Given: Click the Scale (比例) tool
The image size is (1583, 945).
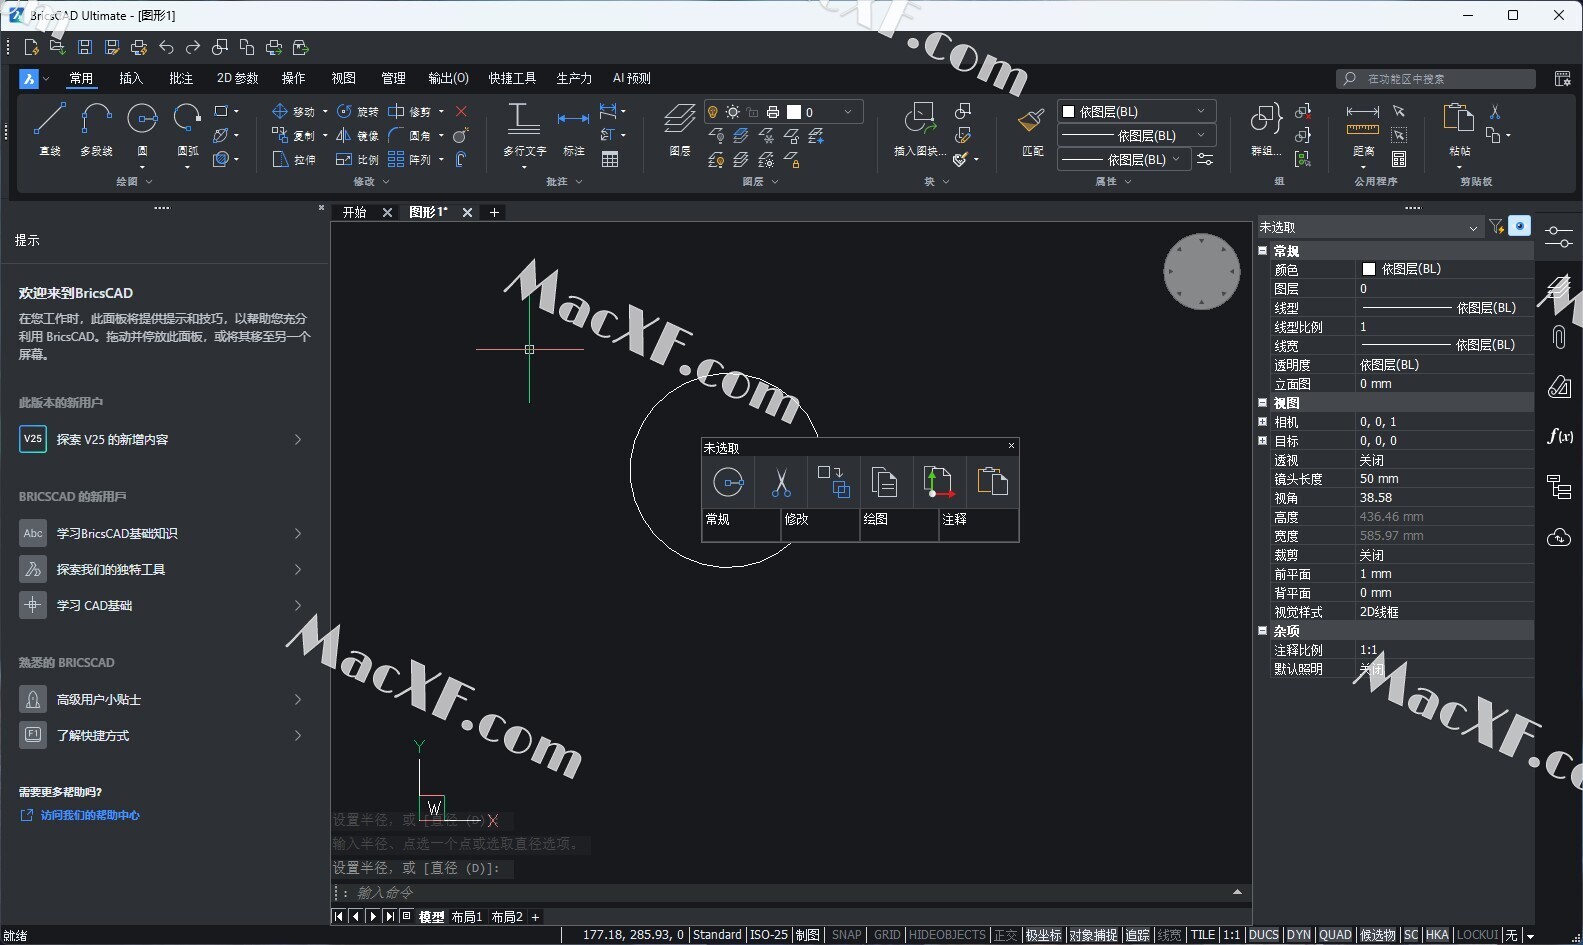Looking at the screenshot, I should click(x=358, y=160).
